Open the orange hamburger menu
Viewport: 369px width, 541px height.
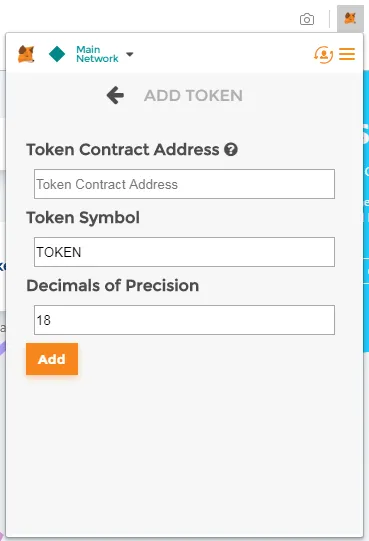347,54
